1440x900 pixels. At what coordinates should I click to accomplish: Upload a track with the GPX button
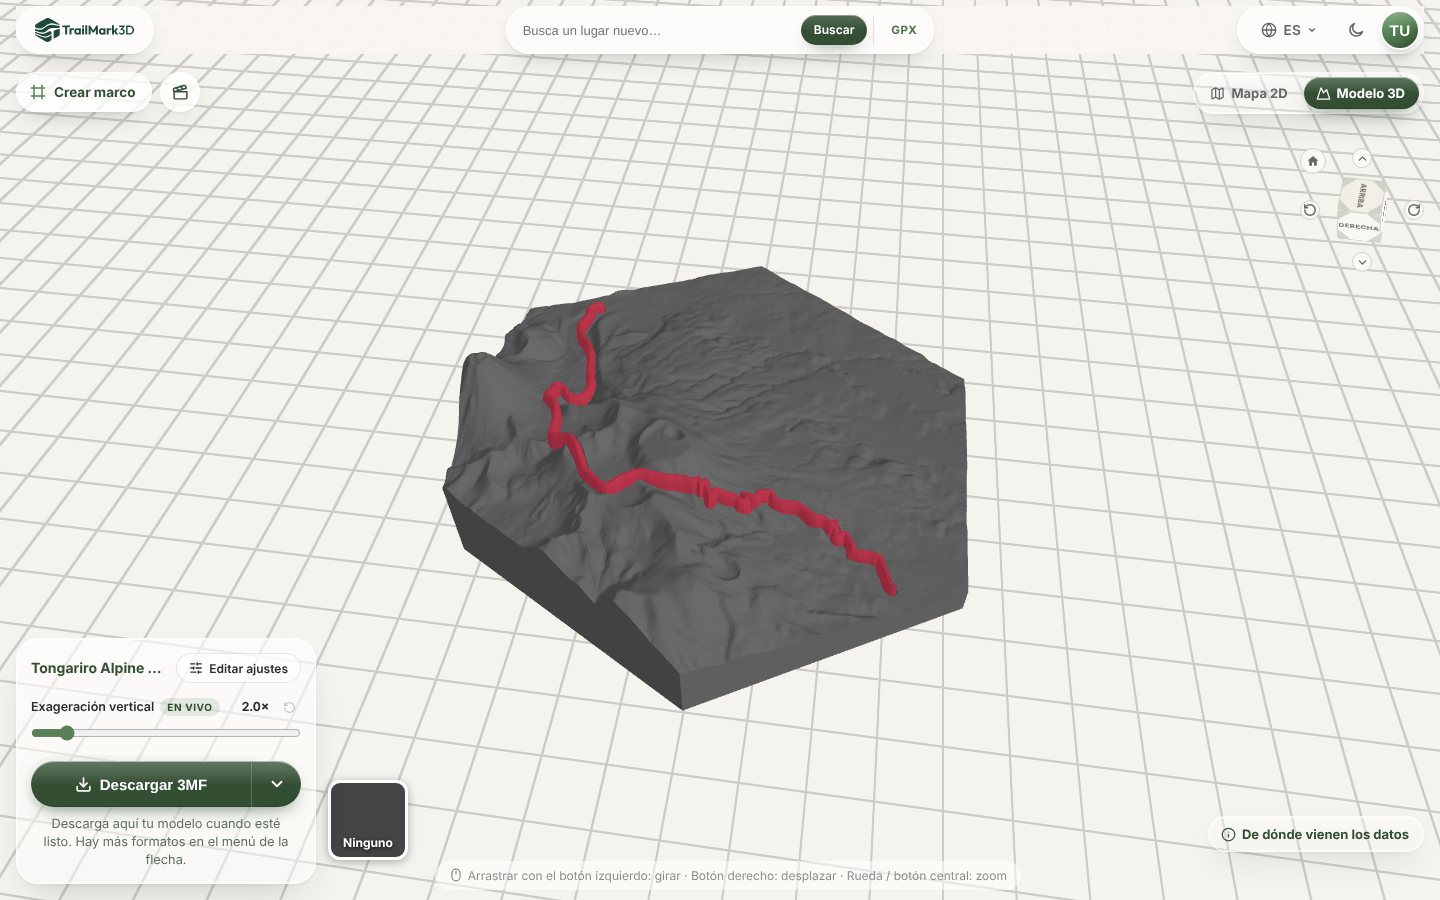[x=904, y=30]
